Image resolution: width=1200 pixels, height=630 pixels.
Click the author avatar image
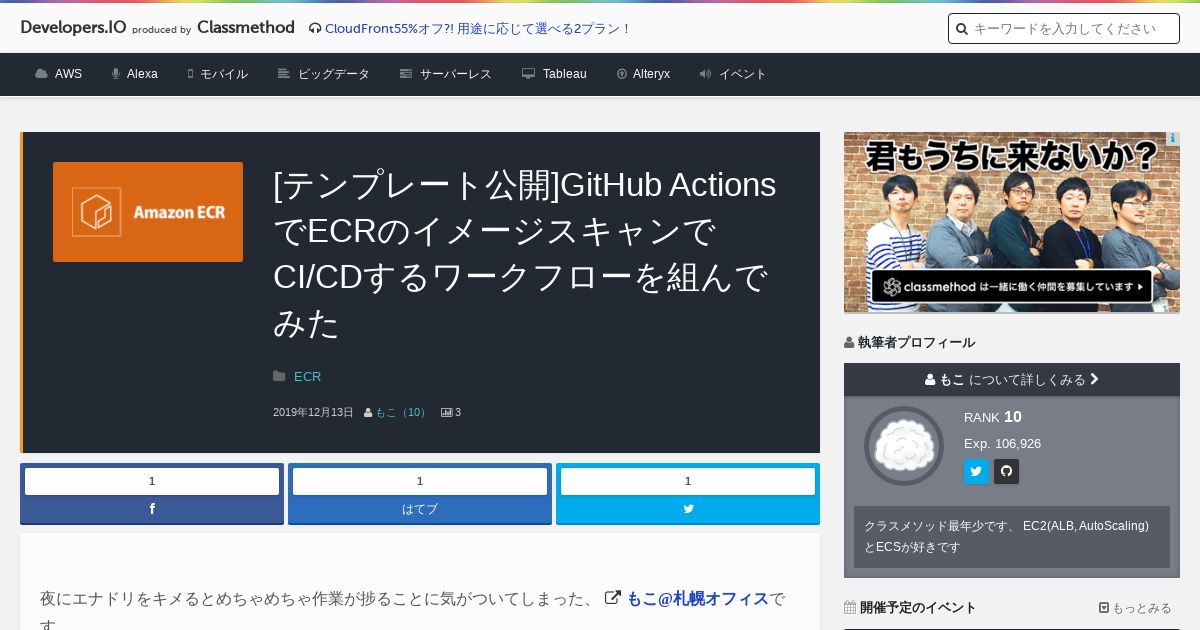[904, 446]
